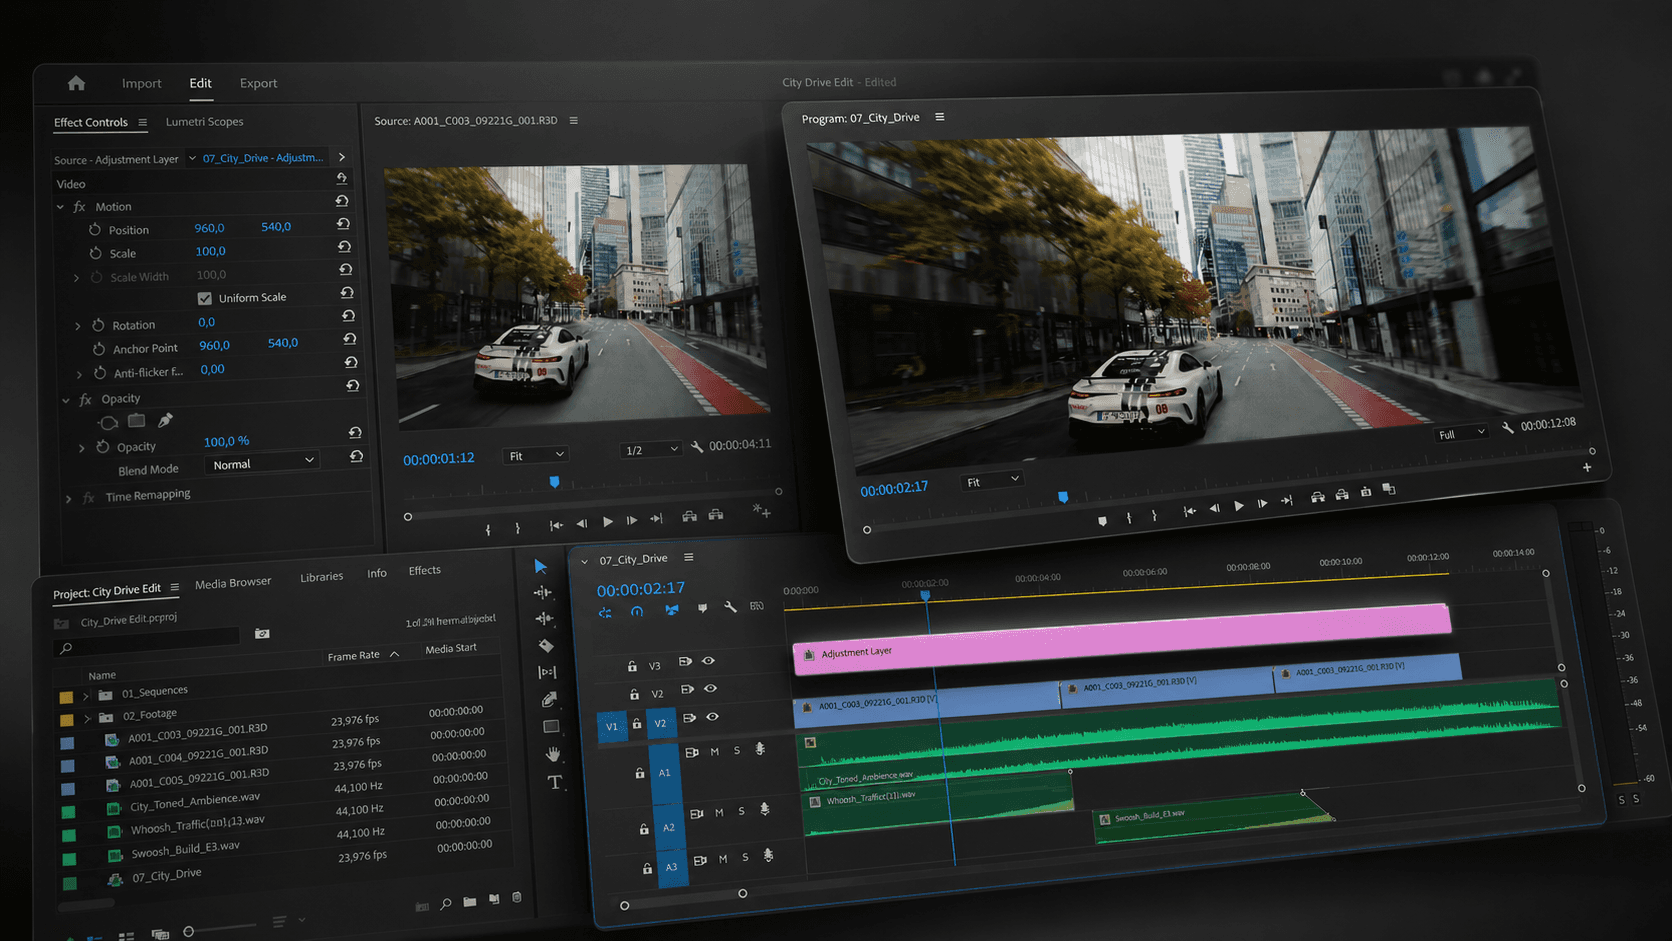Solo the A2 audio track
This screenshot has height=941, width=1672.
coord(741,812)
